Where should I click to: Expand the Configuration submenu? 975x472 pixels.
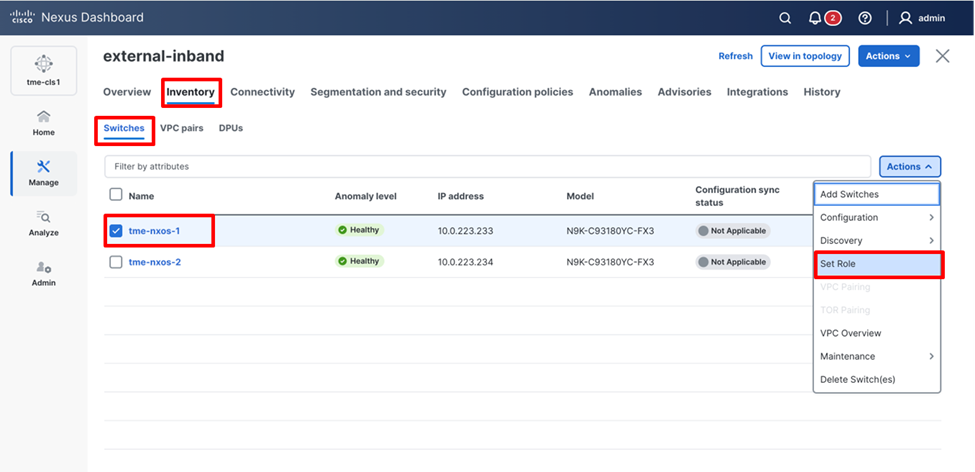(876, 218)
